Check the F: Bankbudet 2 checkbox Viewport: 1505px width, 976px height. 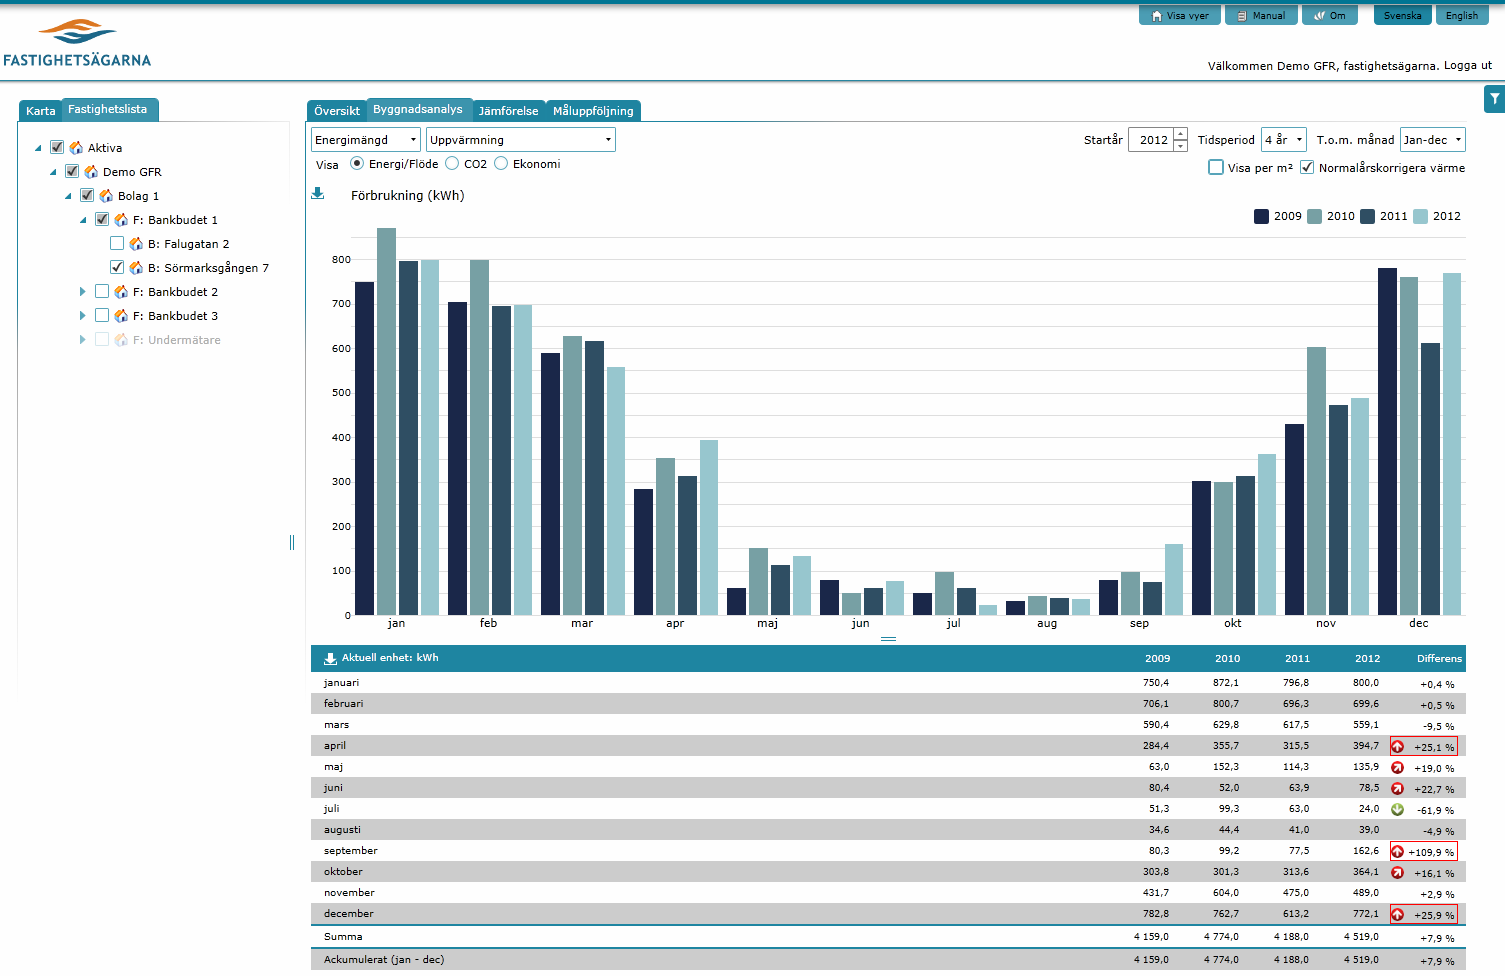(102, 291)
